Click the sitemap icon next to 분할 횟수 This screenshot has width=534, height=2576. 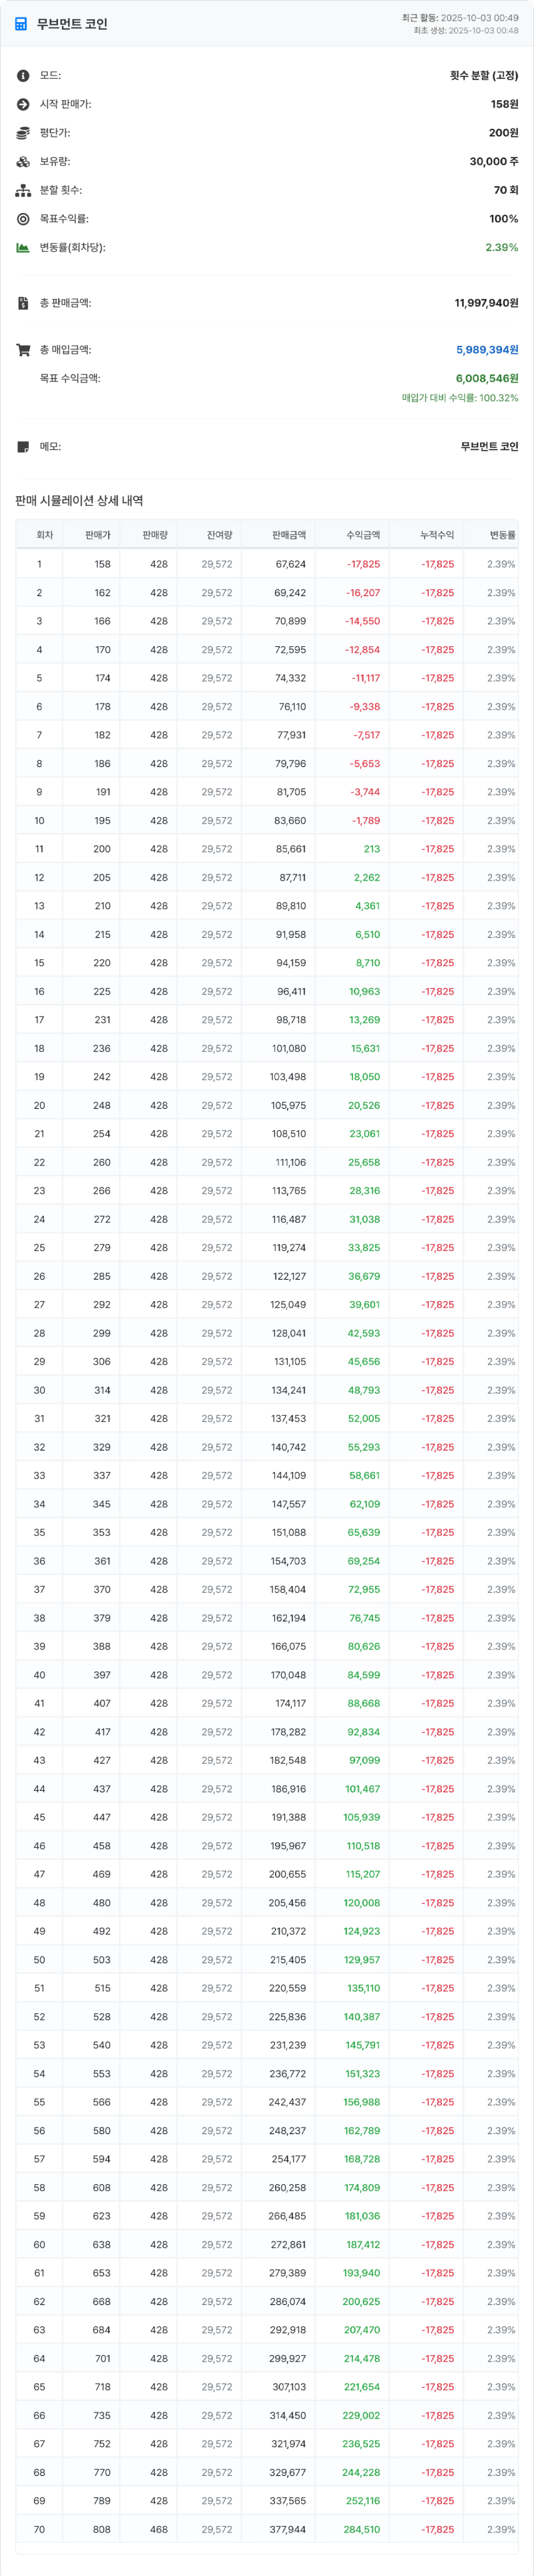23,190
